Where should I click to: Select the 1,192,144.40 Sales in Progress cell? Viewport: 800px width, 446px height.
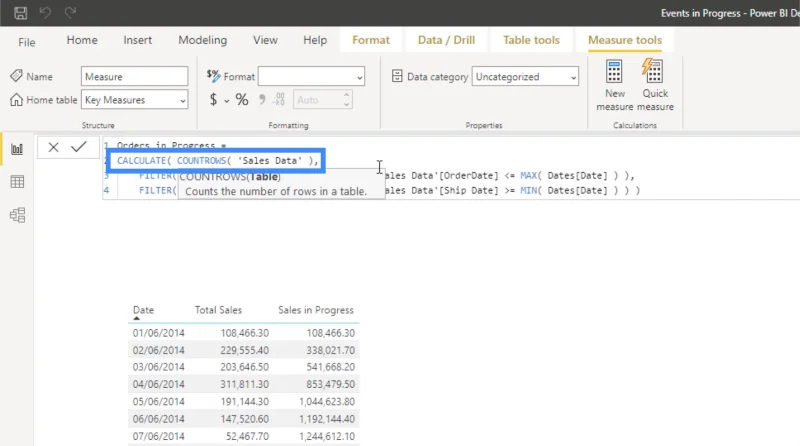327,419
